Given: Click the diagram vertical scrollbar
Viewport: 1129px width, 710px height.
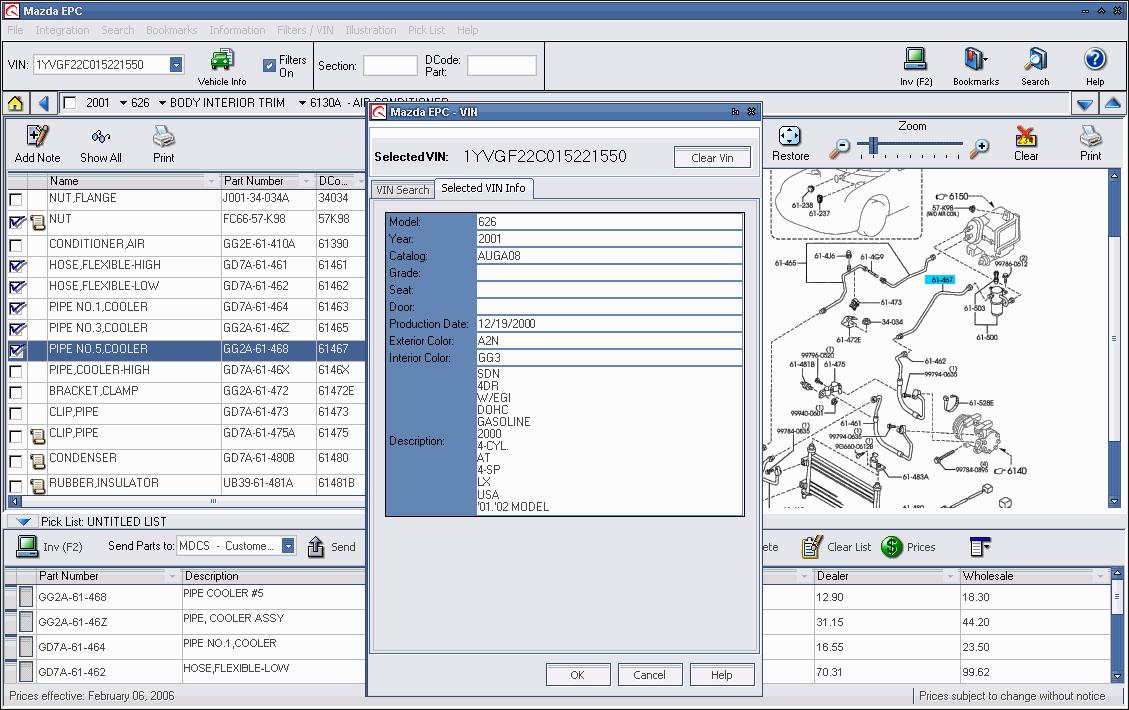Looking at the screenshot, I should pos(1114,338).
